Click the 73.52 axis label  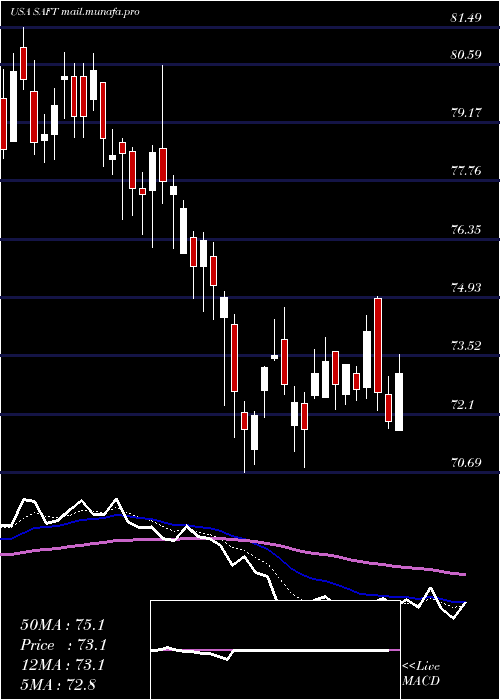point(466,346)
